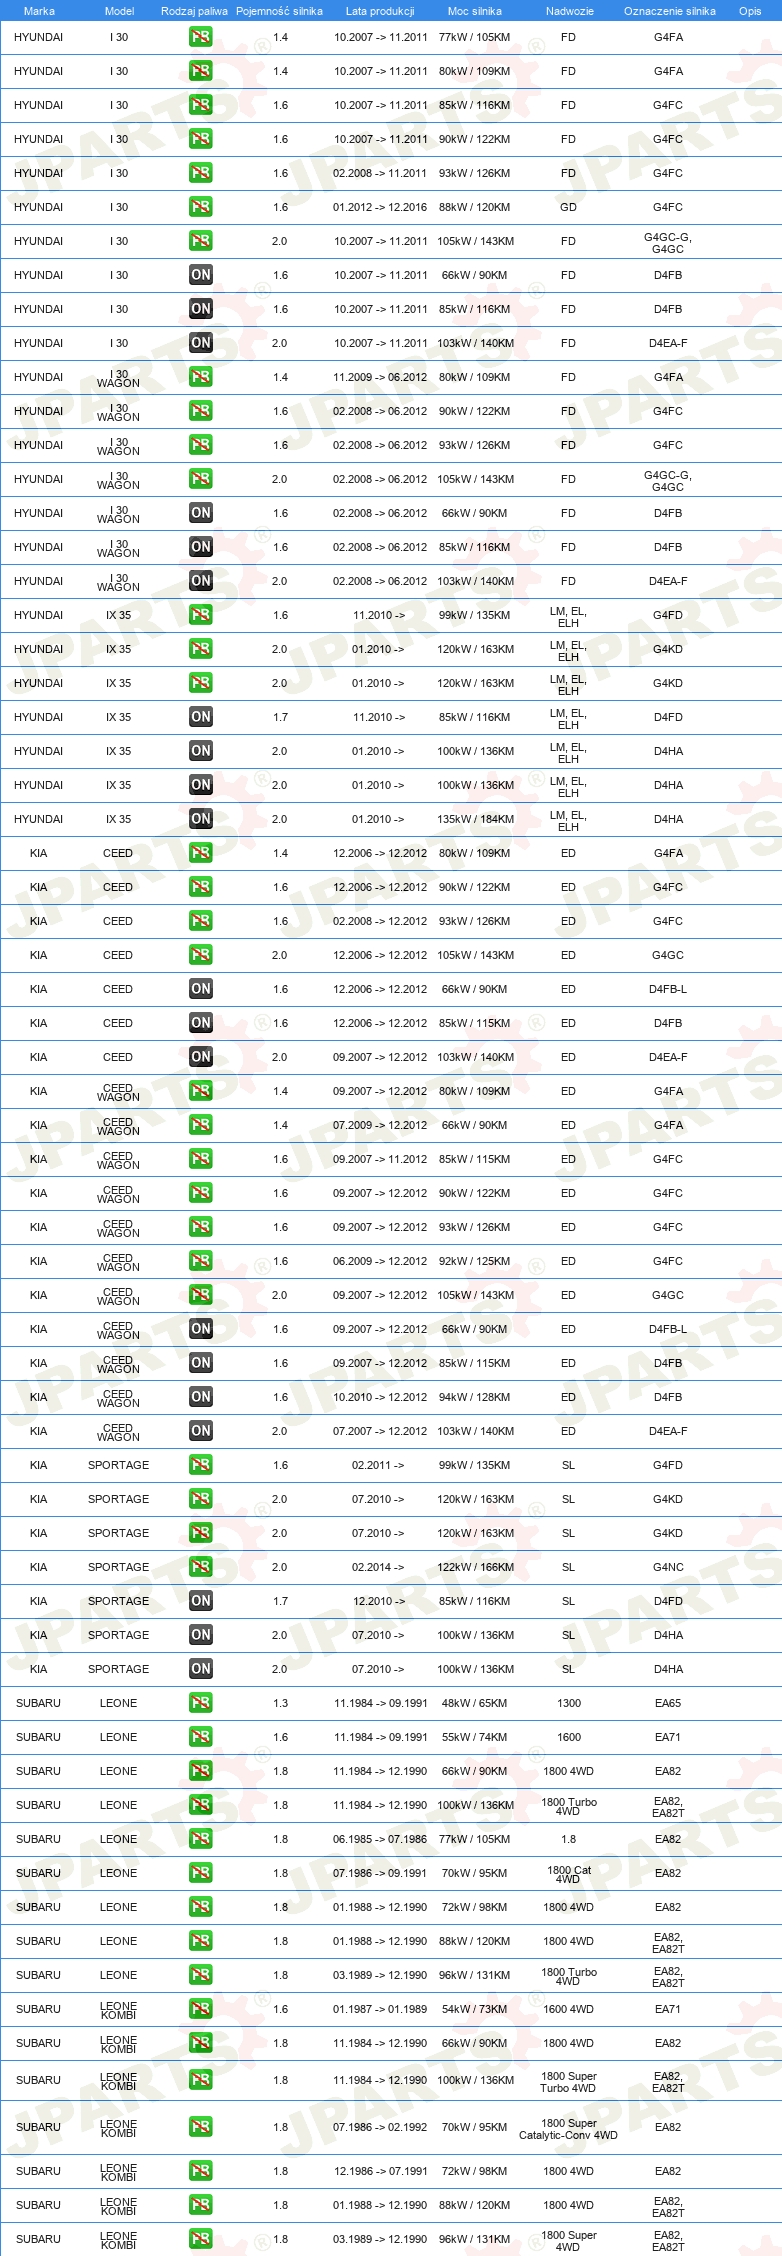Click diesel ON icon in Hyundai IX 35 1.7 D4FD row

click(x=200, y=717)
